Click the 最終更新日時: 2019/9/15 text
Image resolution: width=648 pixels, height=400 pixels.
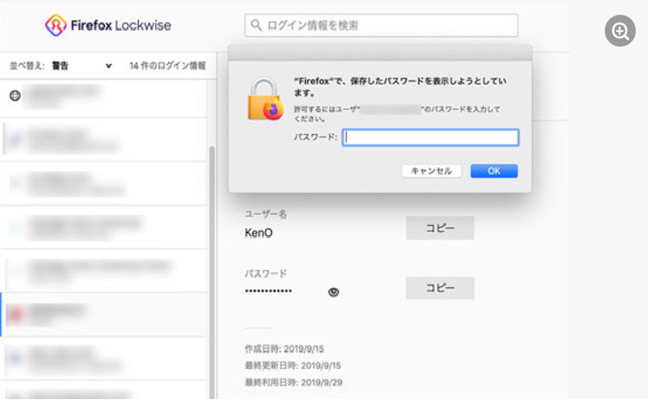(x=293, y=366)
